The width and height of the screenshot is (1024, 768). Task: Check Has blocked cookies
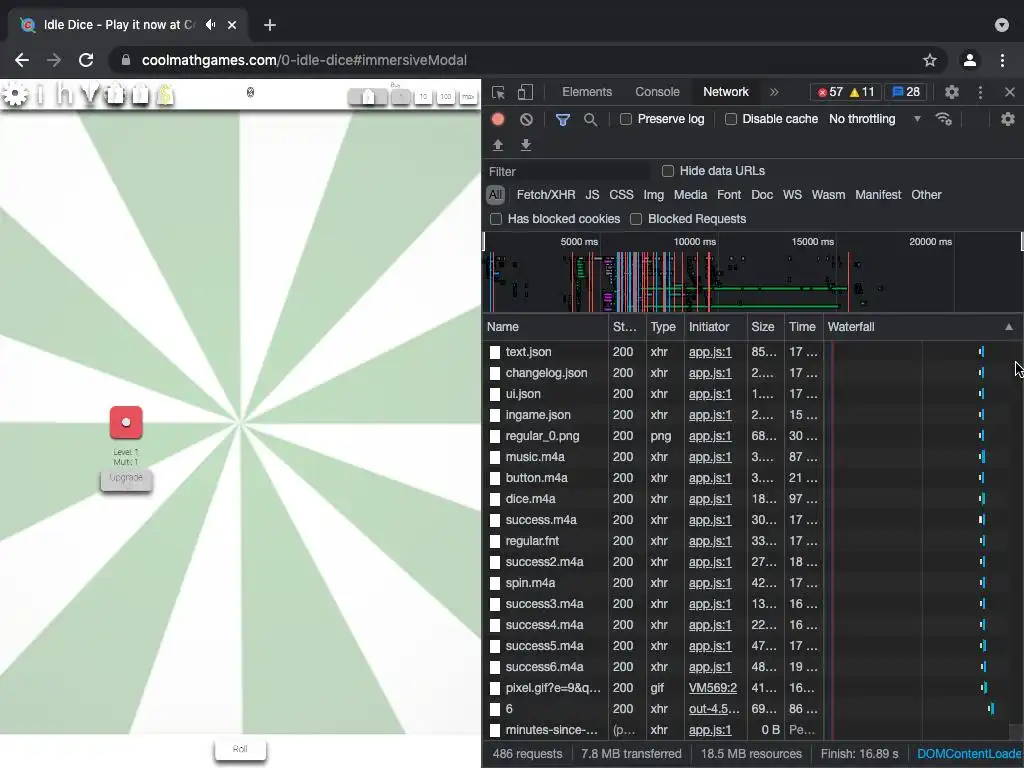coord(496,219)
